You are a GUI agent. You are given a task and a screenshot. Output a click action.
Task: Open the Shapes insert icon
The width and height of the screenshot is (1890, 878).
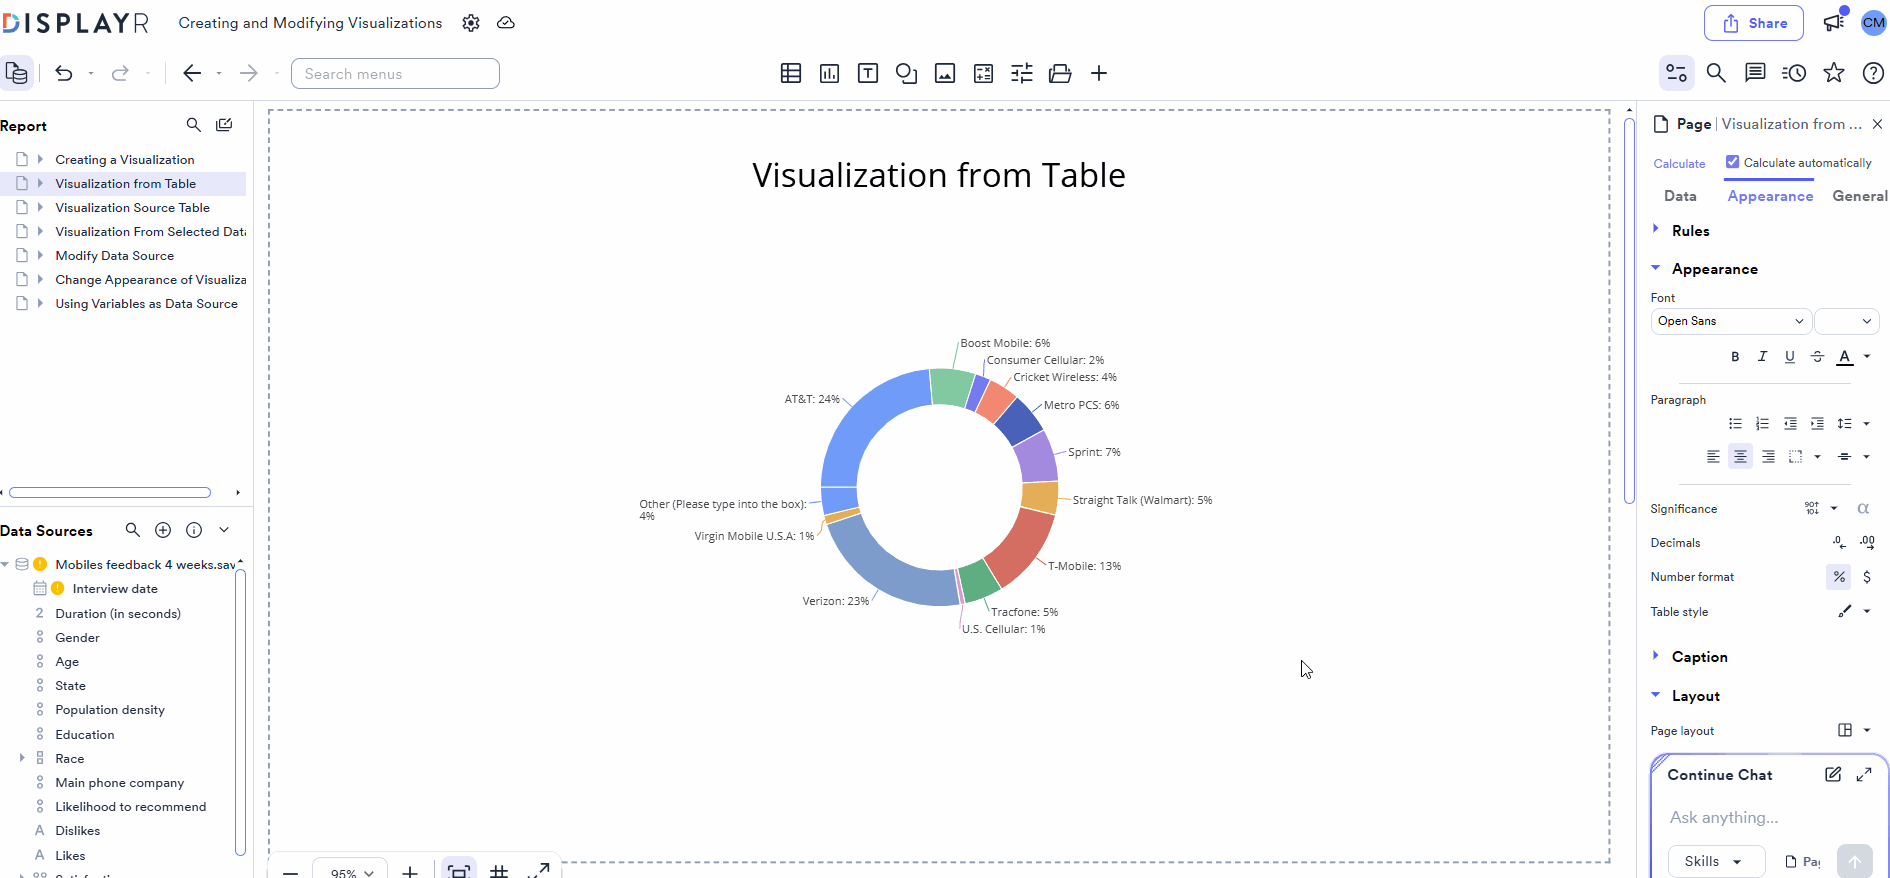click(907, 73)
